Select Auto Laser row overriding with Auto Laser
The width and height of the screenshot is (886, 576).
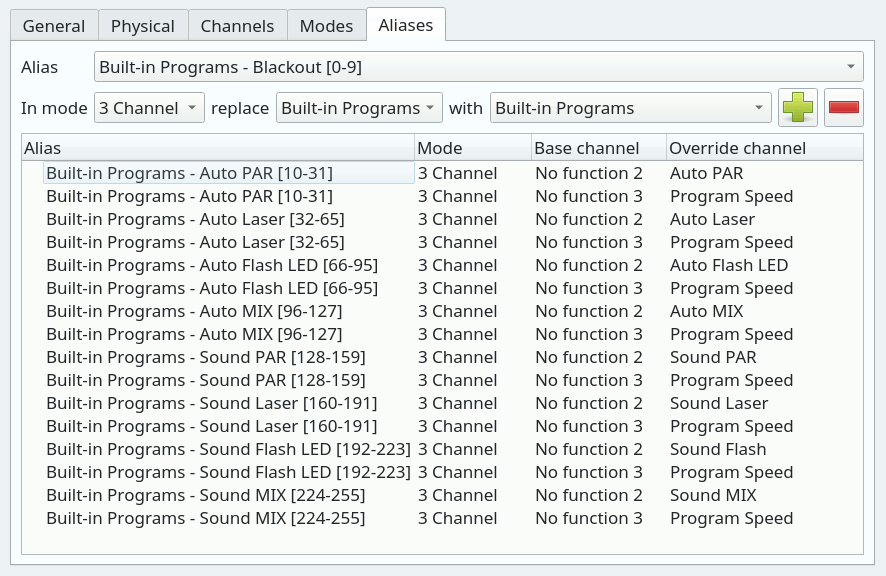pyautogui.click(x=442, y=219)
